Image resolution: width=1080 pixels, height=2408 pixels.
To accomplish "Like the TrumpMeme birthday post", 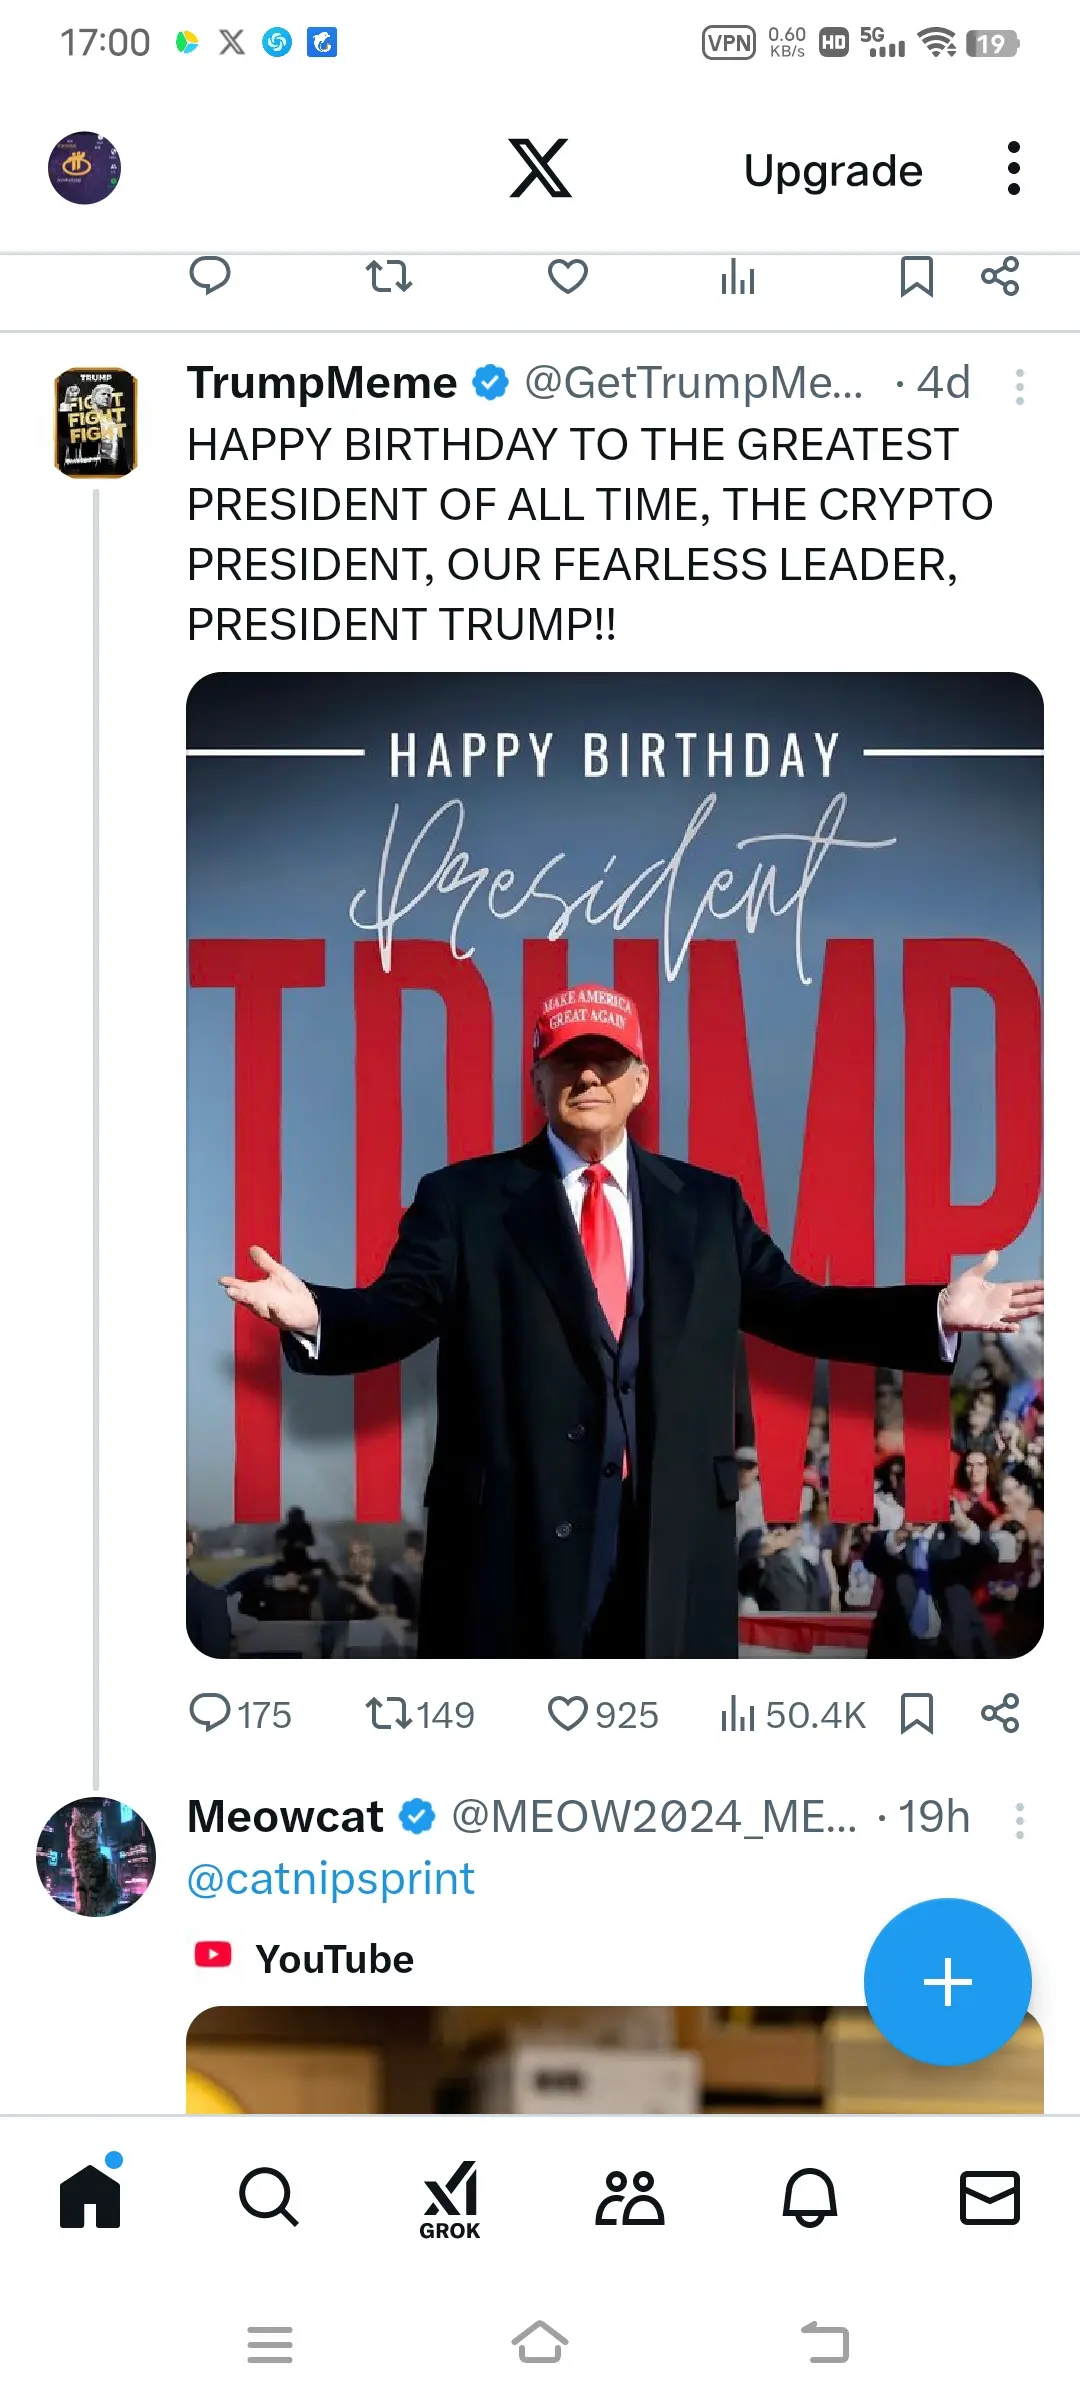I will click(603, 1714).
